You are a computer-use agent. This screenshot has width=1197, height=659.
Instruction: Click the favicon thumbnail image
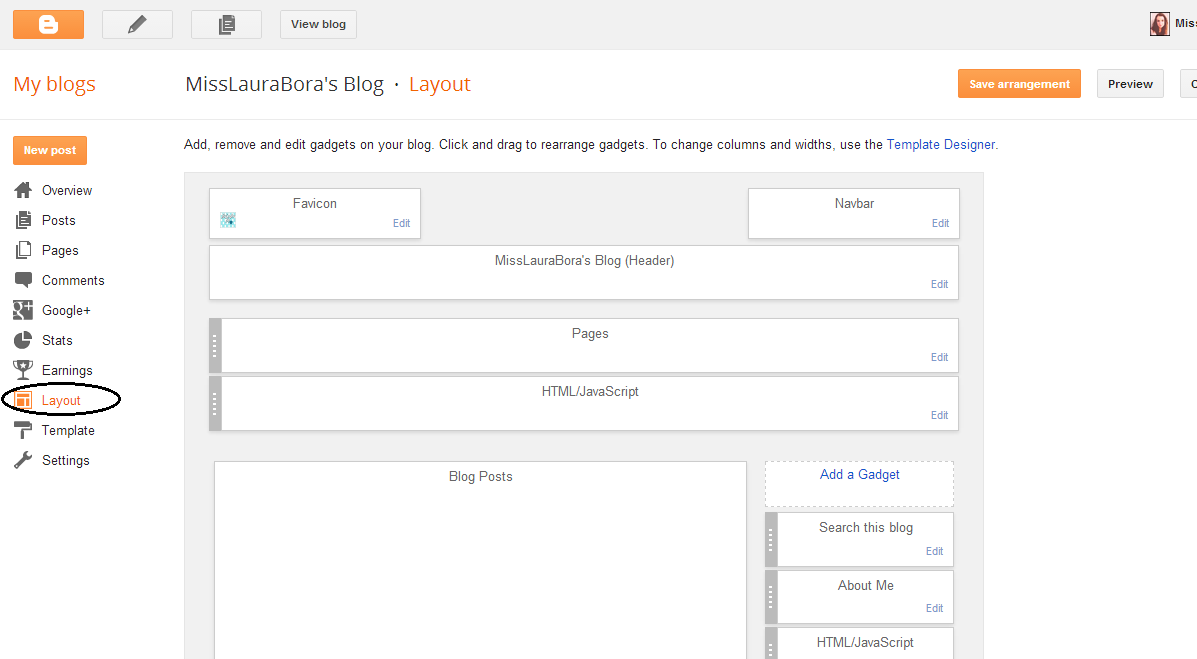227,220
